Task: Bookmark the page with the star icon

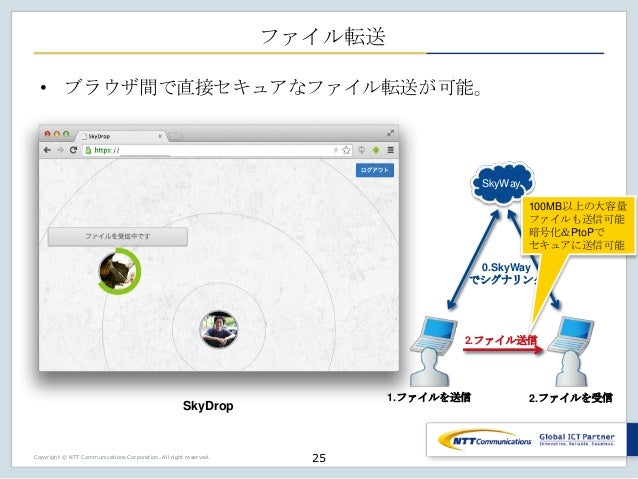Action: coord(346,150)
